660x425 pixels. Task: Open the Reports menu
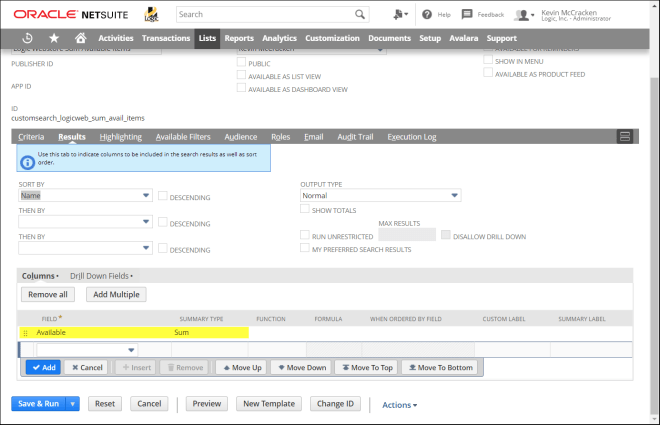239,38
